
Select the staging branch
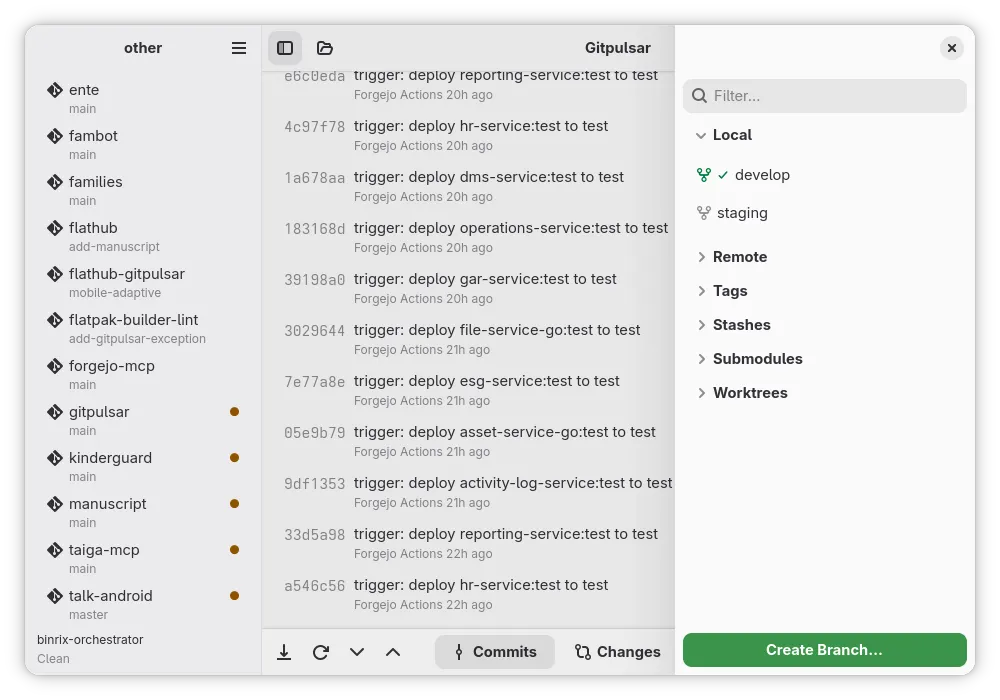[825, 213]
